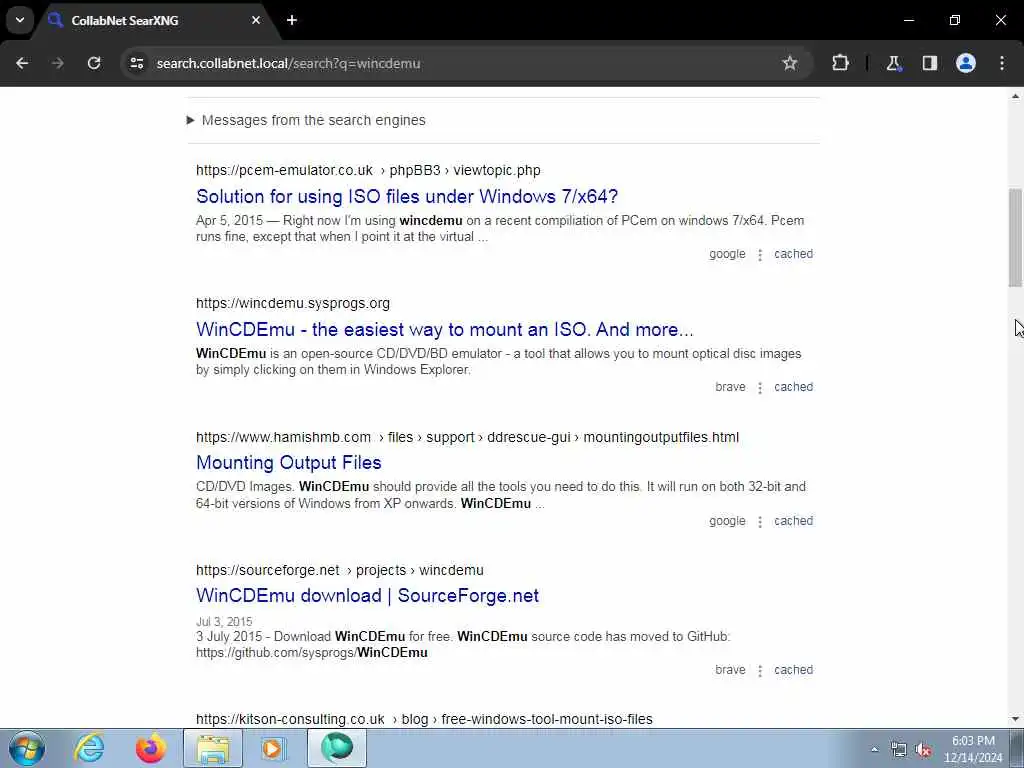Click the vertical scrollbar thumb
The height and width of the screenshot is (768, 1024).
click(1015, 237)
